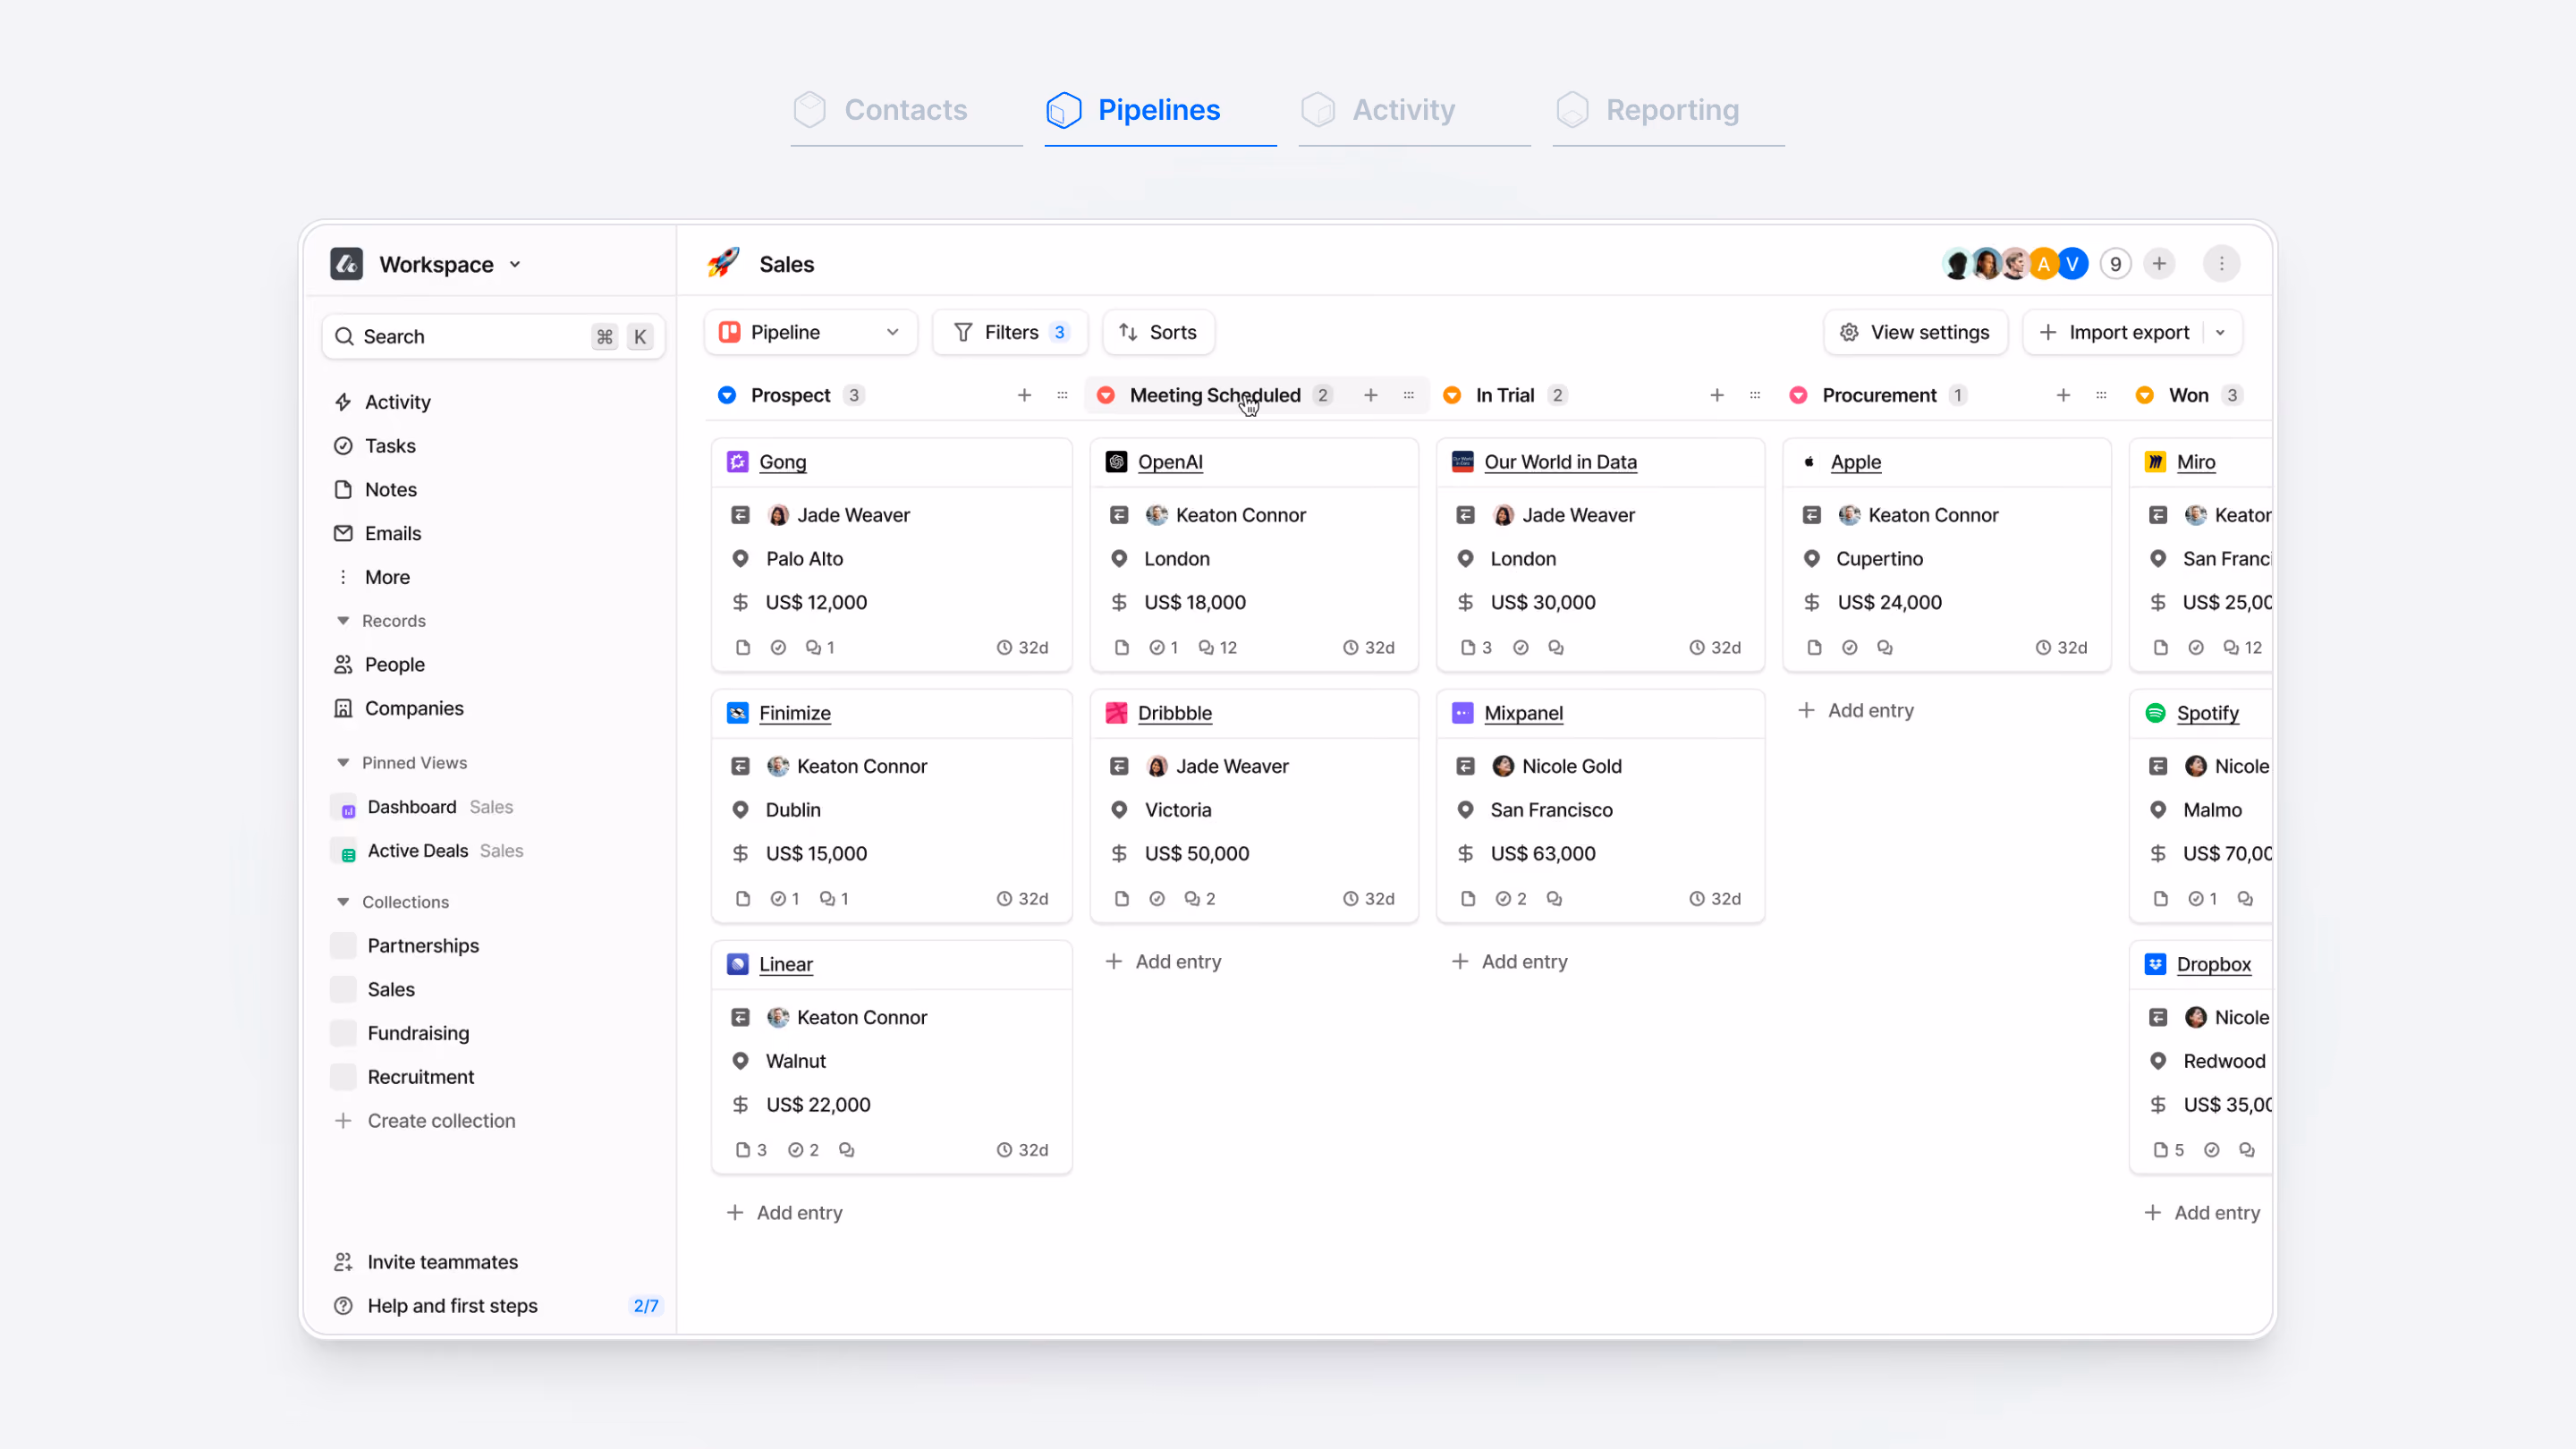This screenshot has width=2576, height=1449.
Task: Switch to the Contacts tab
Action: click(x=905, y=110)
